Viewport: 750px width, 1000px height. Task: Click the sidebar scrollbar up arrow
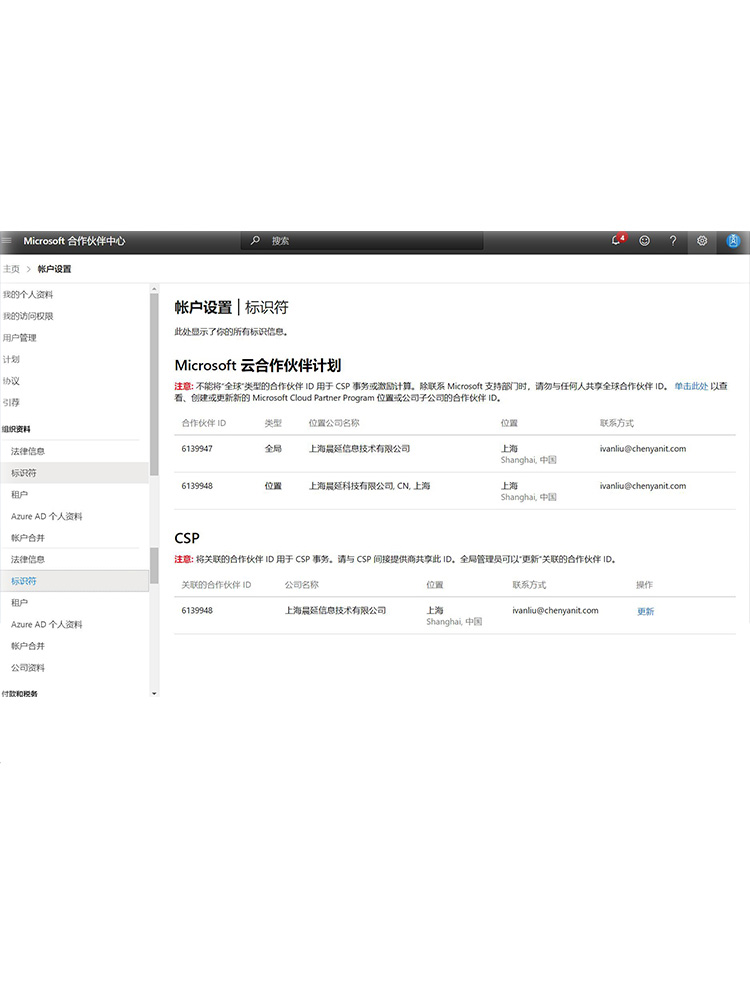(154, 290)
